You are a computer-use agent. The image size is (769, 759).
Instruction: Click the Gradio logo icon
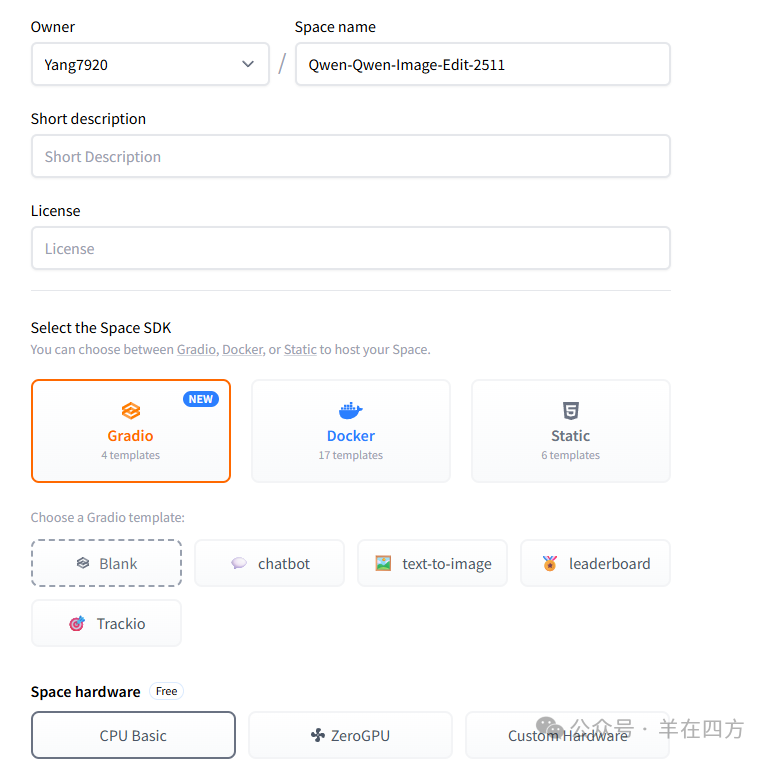click(x=131, y=411)
